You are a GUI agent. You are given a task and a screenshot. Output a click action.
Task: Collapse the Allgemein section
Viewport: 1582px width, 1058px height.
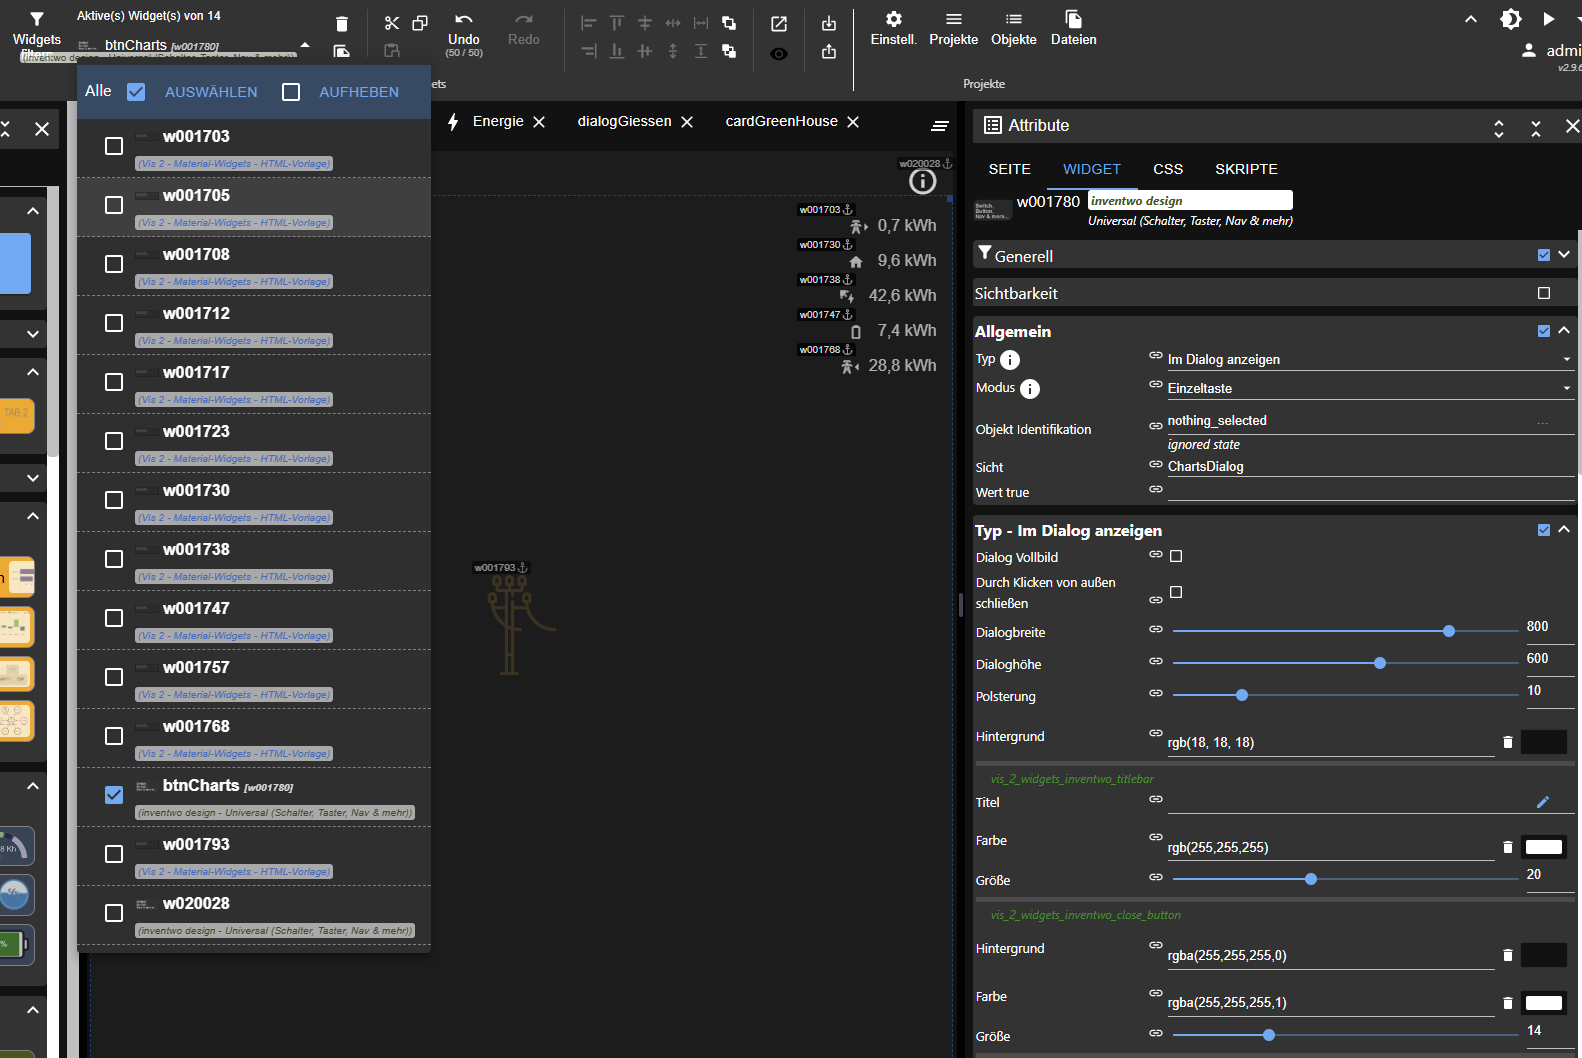pyautogui.click(x=1564, y=331)
